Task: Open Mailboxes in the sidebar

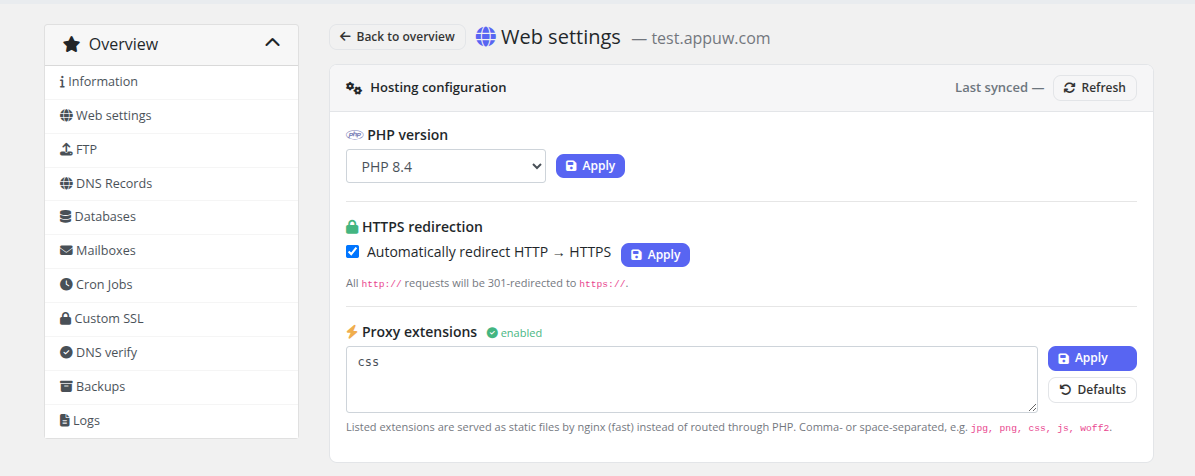Action: (x=171, y=251)
